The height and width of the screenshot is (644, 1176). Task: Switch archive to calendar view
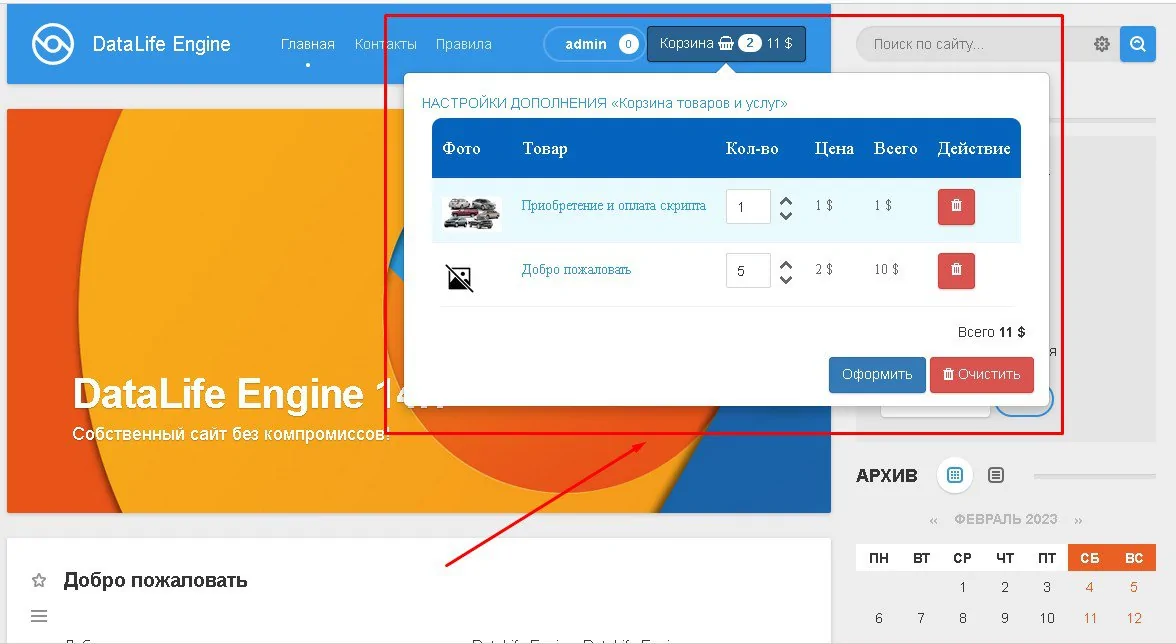point(954,476)
